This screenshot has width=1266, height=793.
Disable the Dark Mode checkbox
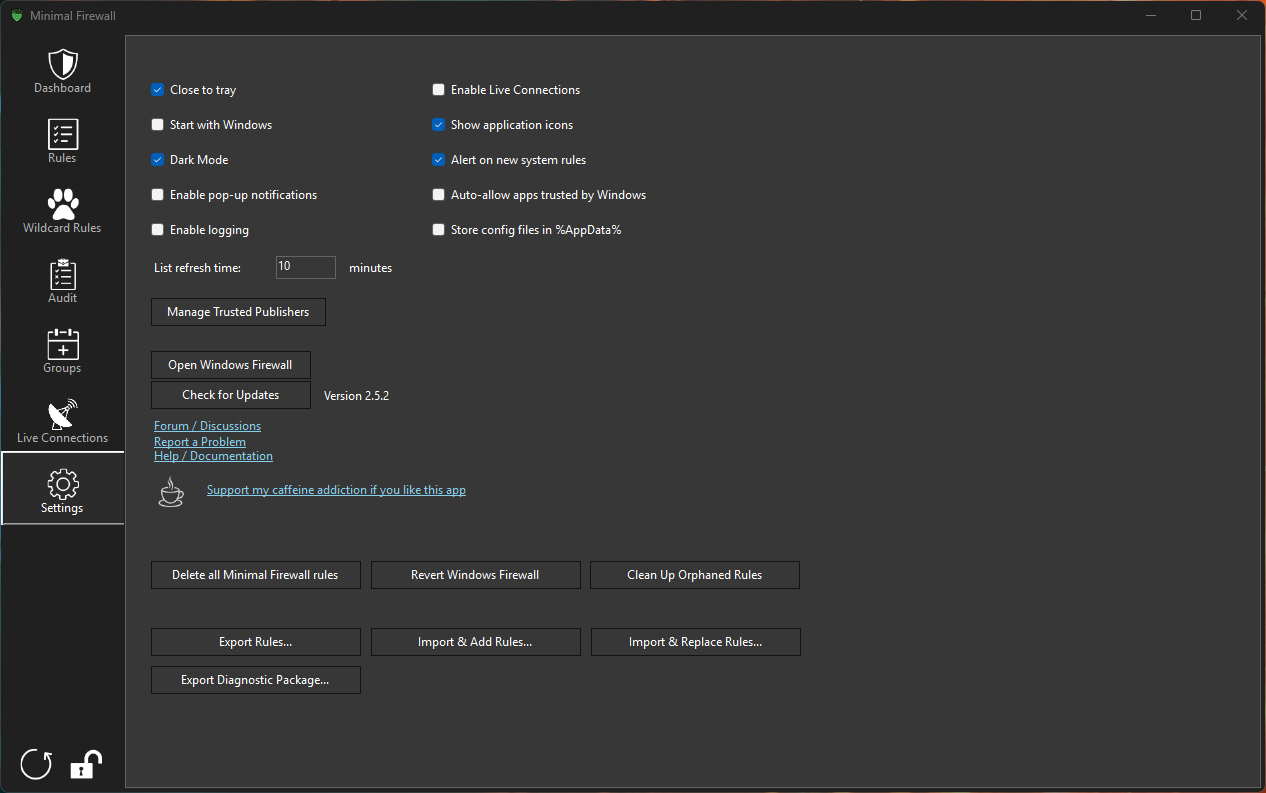coord(157,160)
